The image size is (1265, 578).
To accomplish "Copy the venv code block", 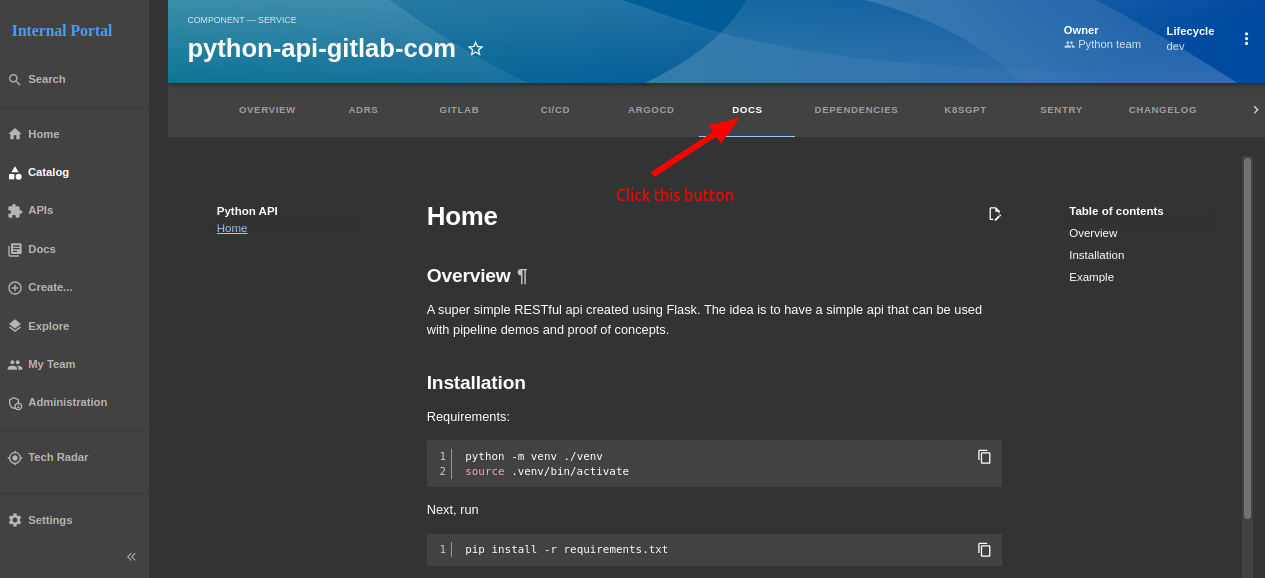I will click(984, 457).
